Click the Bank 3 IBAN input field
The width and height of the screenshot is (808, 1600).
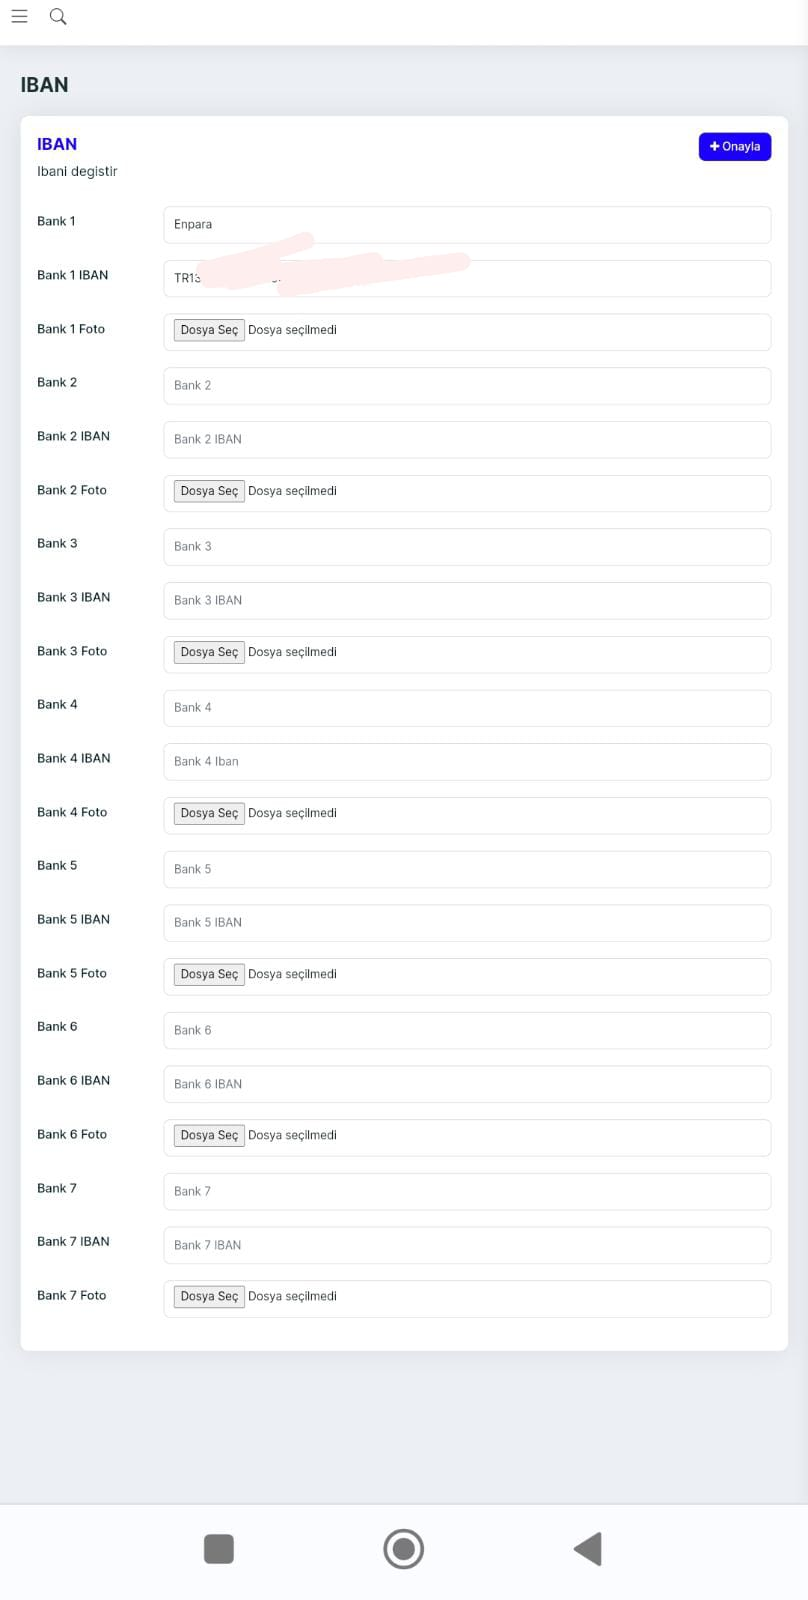click(467, 600)
